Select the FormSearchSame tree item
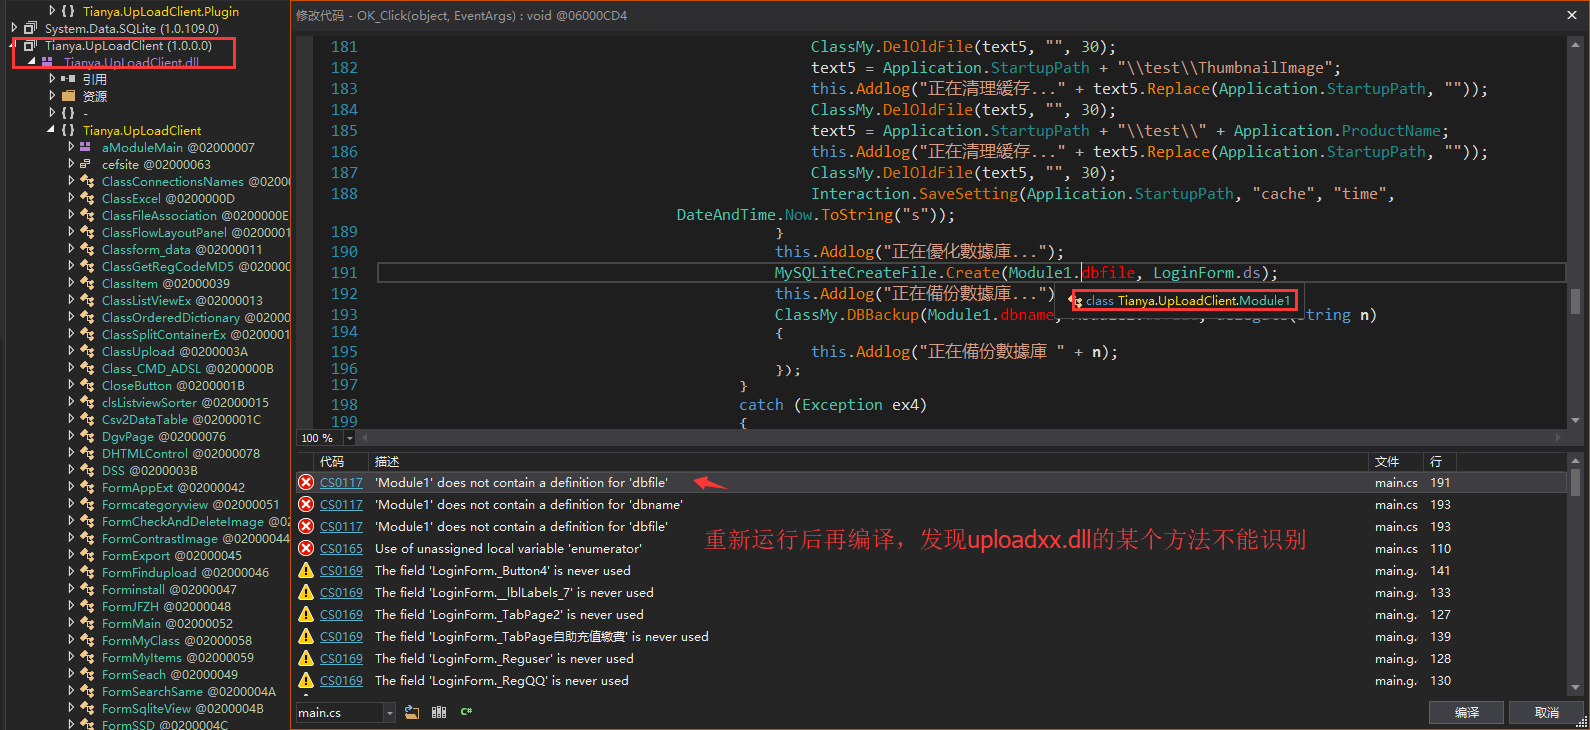 (189, 691)
